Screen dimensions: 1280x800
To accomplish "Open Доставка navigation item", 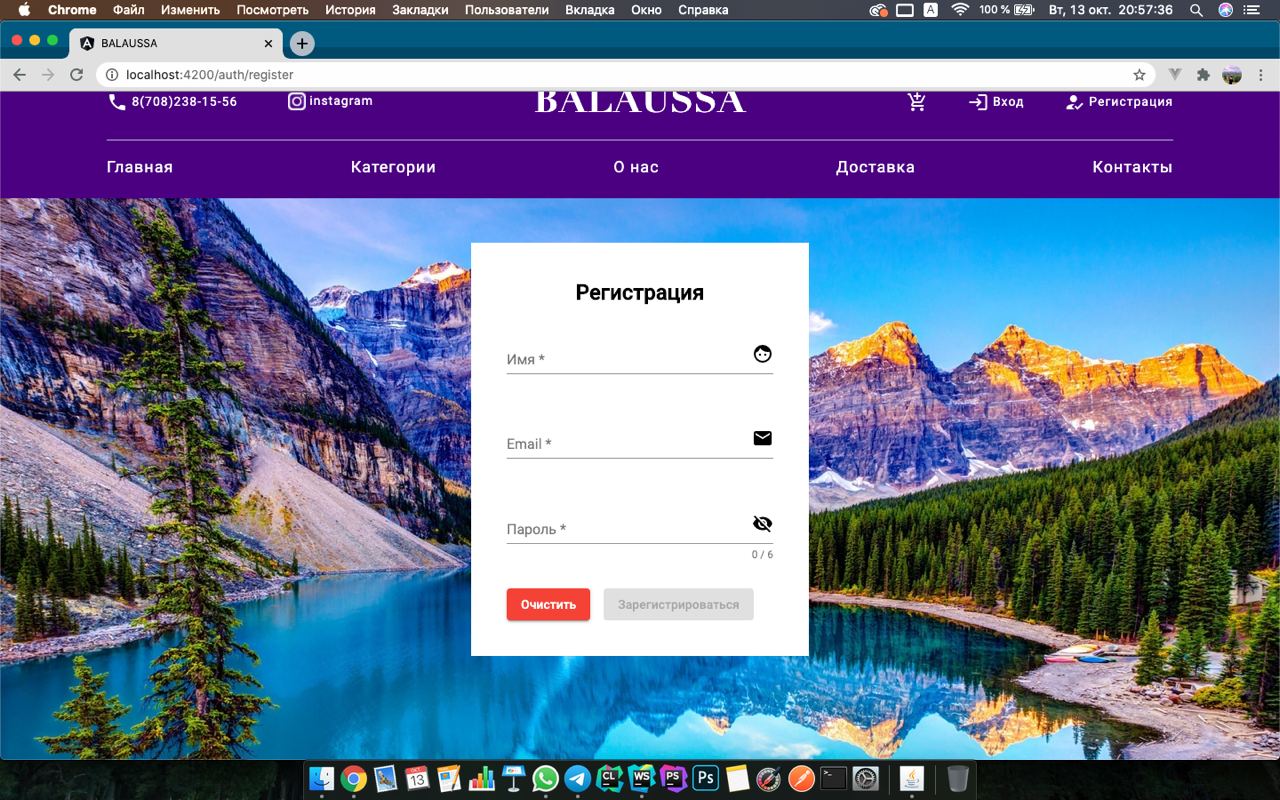I will point(875,167).
